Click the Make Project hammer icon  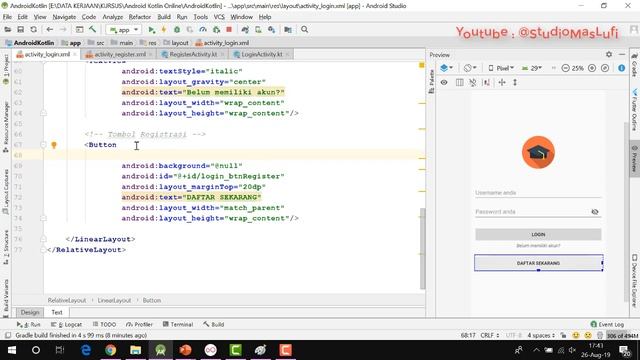(93, 29)
